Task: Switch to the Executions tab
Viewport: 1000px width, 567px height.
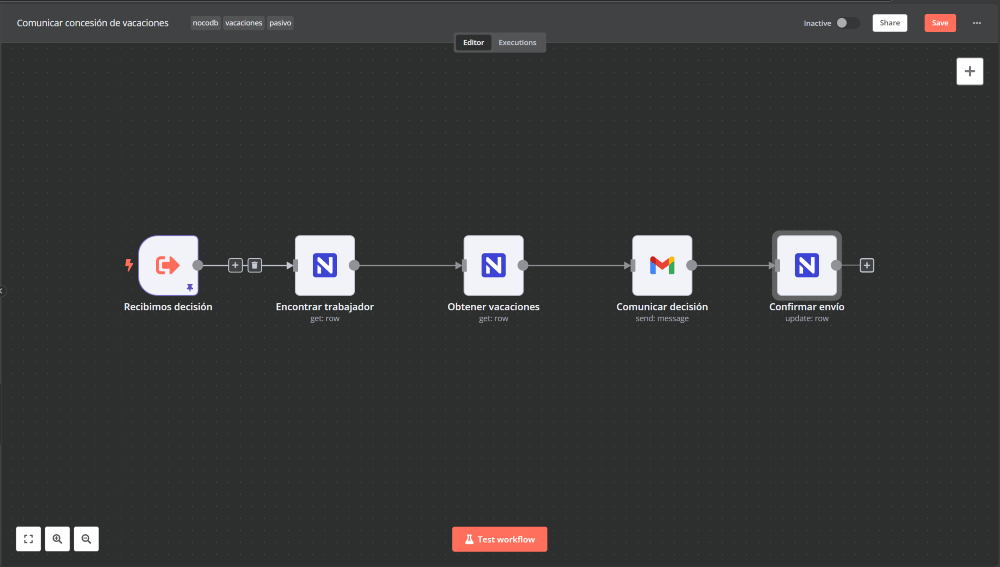Action: click(x=517, y=43)
